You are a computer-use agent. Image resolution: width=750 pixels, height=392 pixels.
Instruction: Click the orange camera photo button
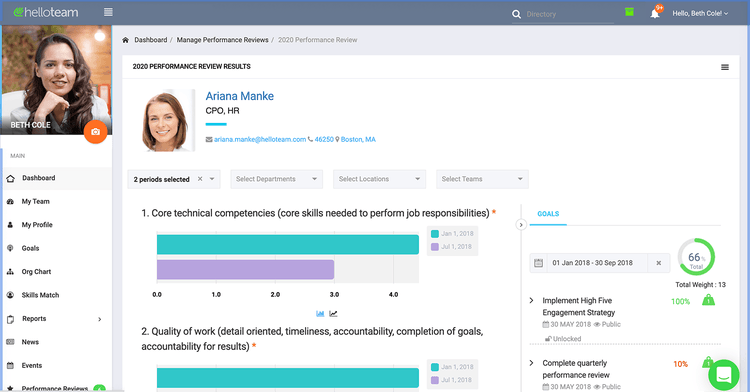95,132
